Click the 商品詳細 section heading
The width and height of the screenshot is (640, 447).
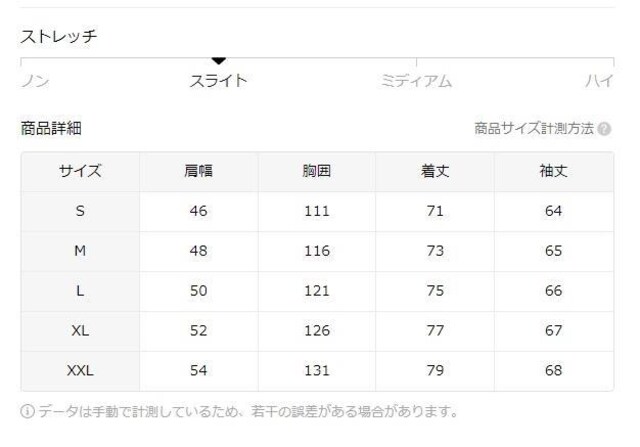pos(51,128)
